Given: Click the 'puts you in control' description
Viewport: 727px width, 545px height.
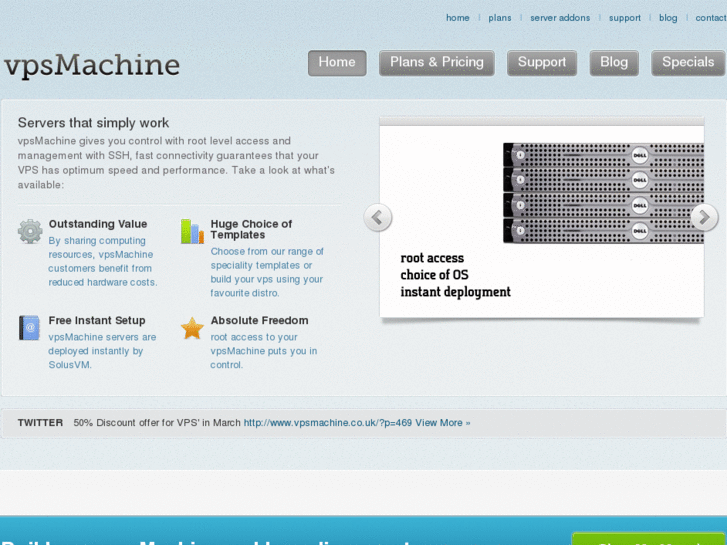Looking at the screenshot, I should [264, 351].
